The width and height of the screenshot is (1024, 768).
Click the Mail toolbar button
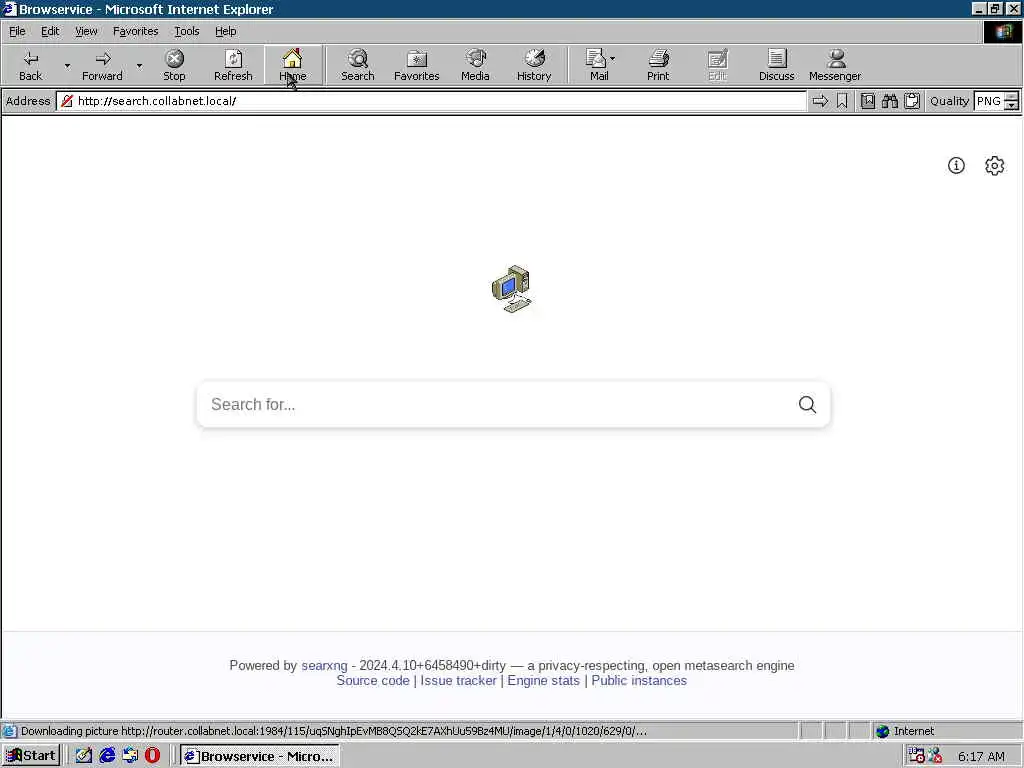[x=598, y=65]
